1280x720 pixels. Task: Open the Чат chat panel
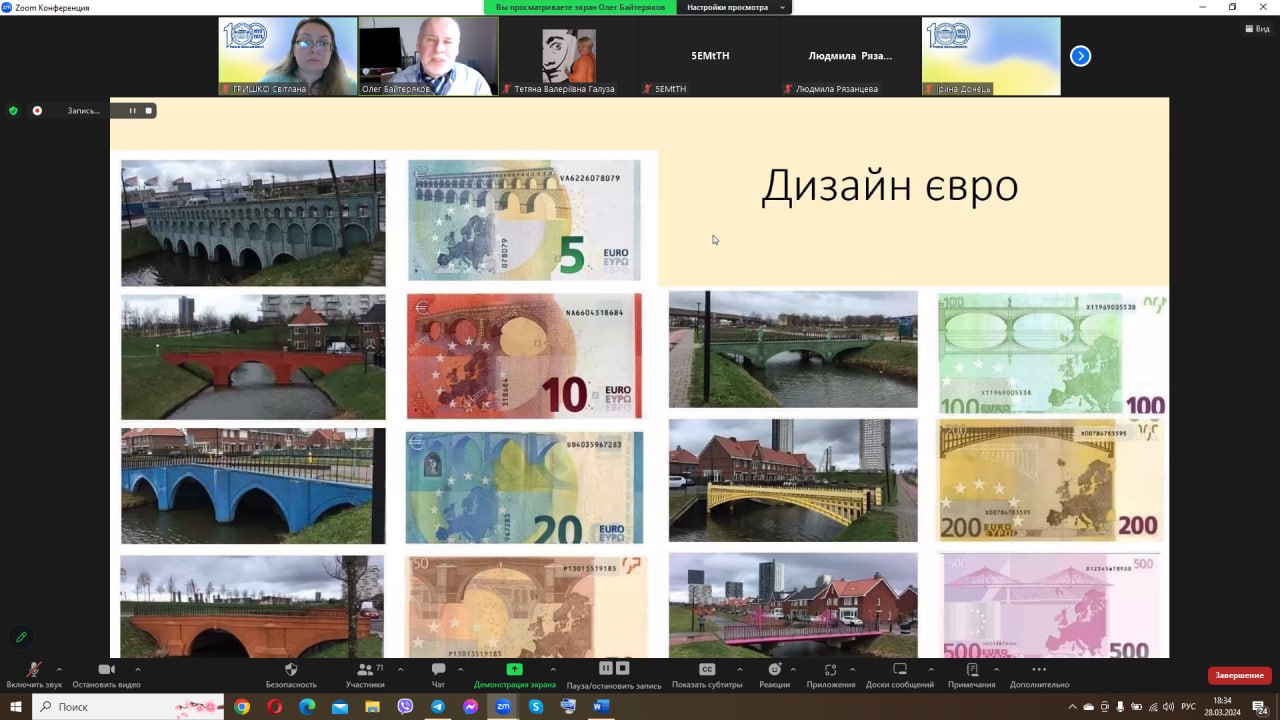pyautogui.click(x=438, y=670)
